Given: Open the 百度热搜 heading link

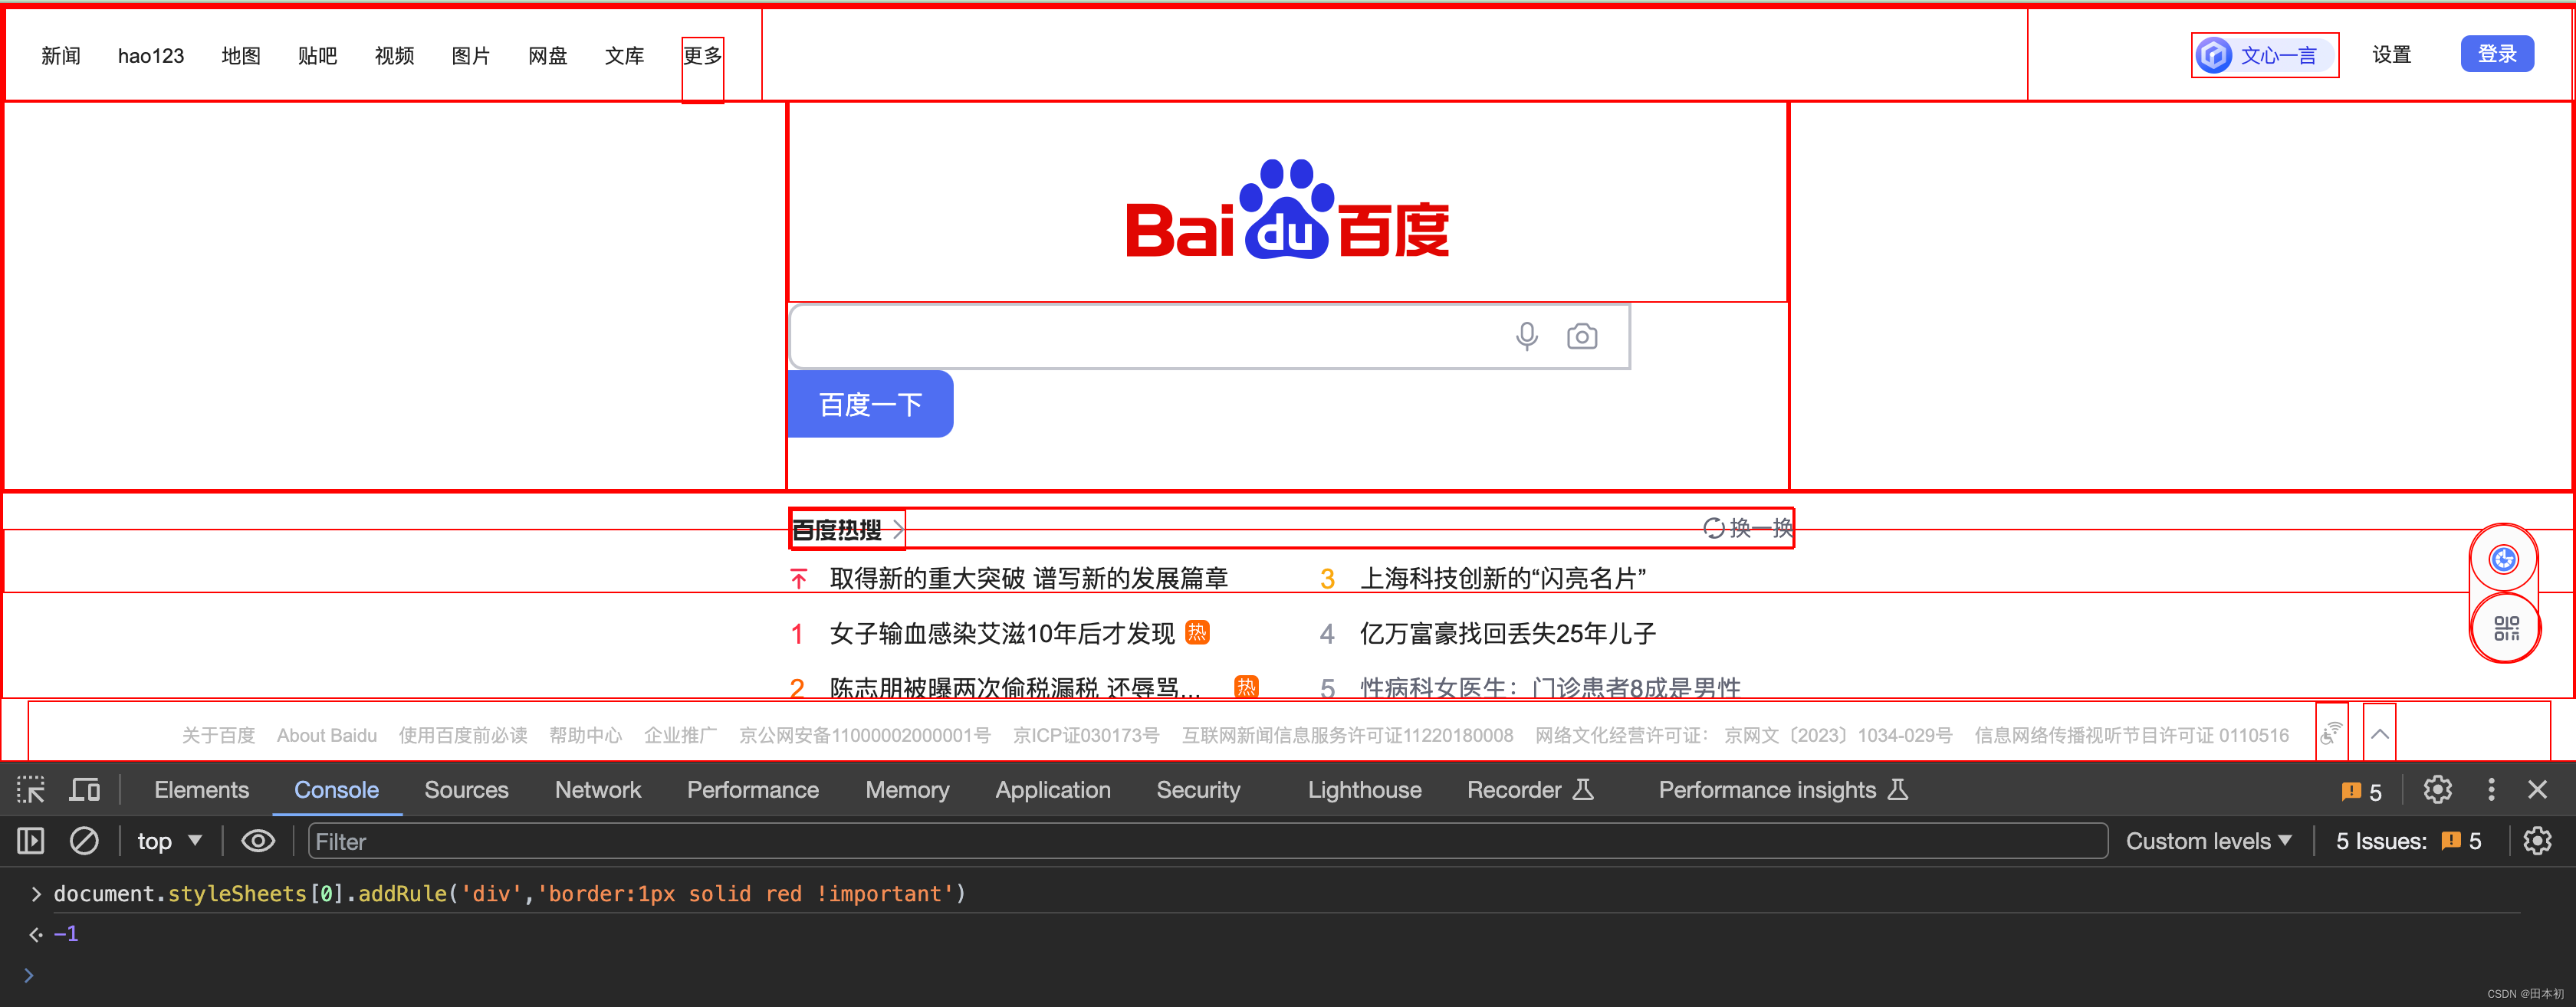Looking at the screenshot, I should [847, 529].
